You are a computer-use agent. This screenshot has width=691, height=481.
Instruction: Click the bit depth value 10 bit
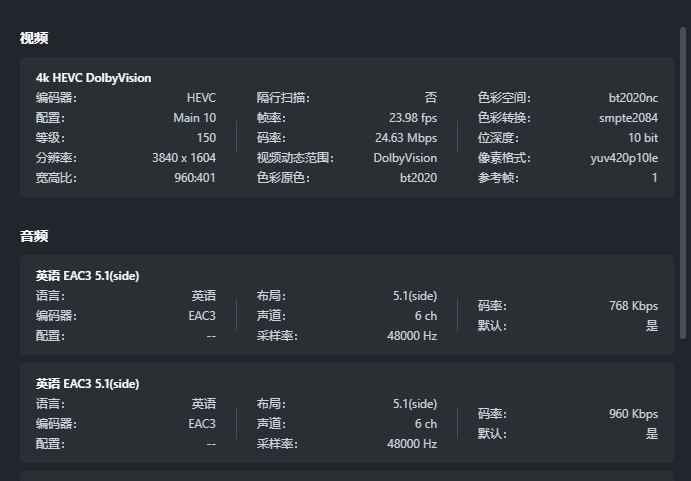coord(643,138)
